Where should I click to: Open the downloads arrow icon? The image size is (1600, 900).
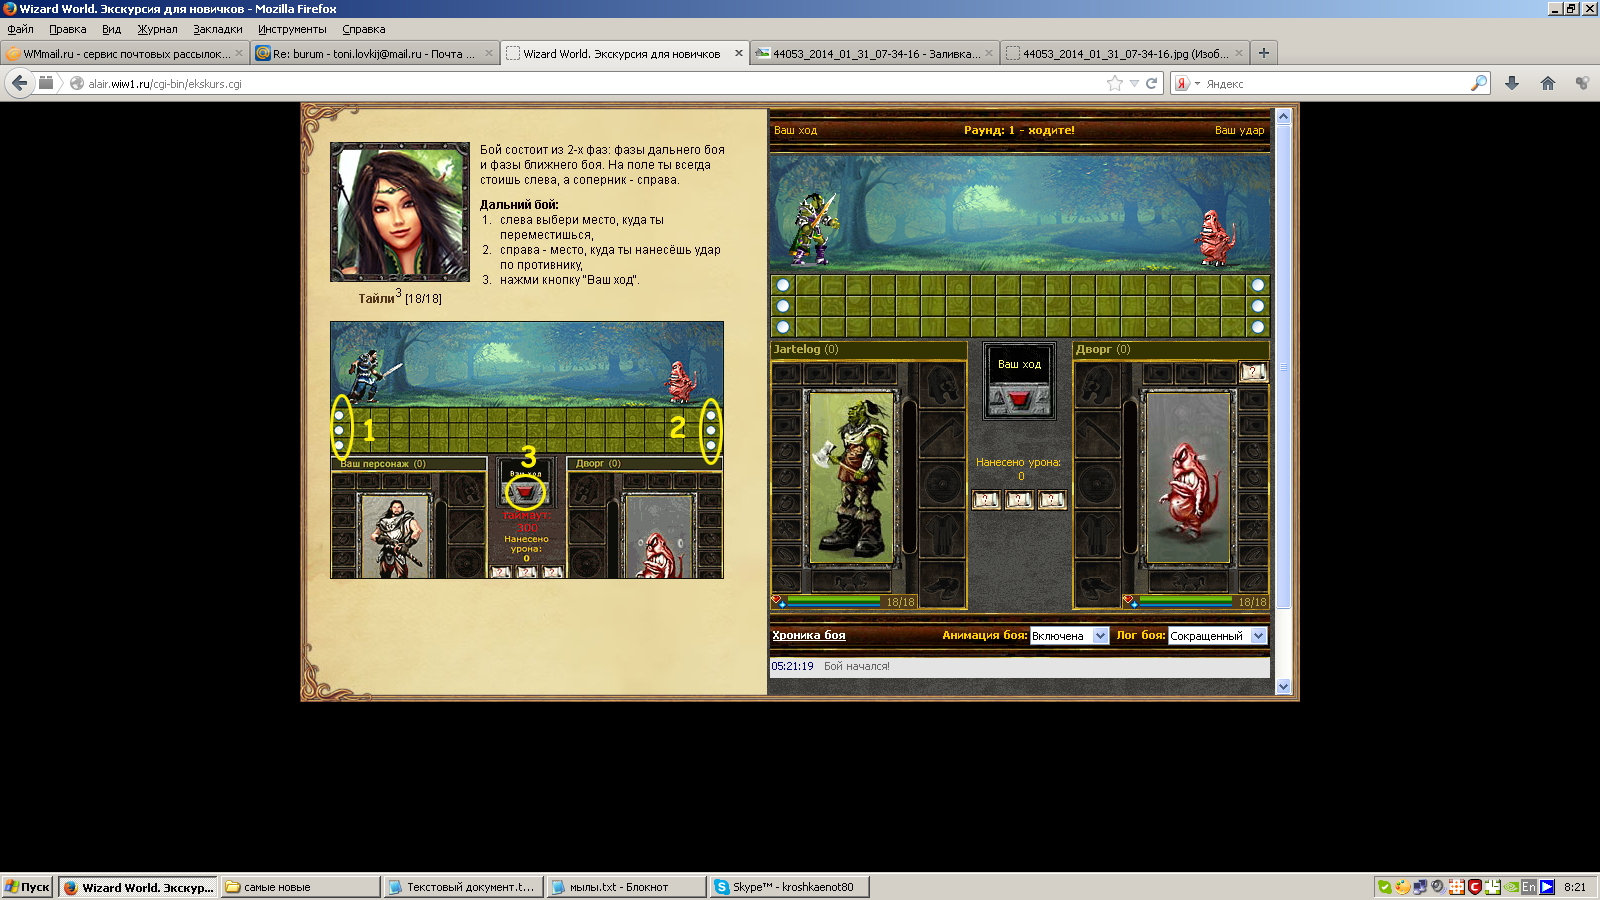click(x=1512, y=83)
